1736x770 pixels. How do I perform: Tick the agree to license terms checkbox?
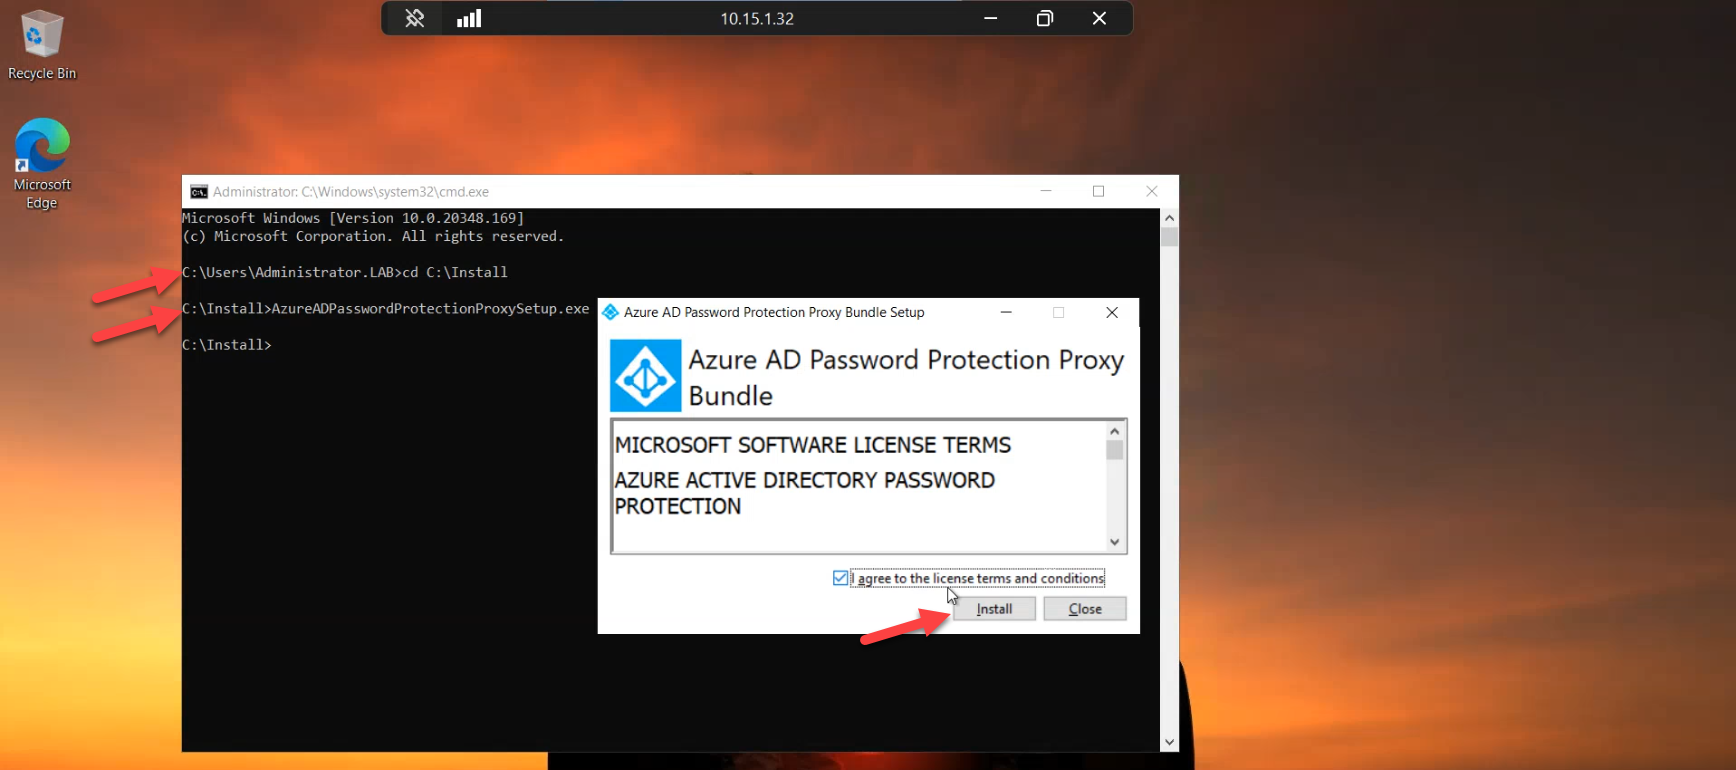click(x=840, y=578)
